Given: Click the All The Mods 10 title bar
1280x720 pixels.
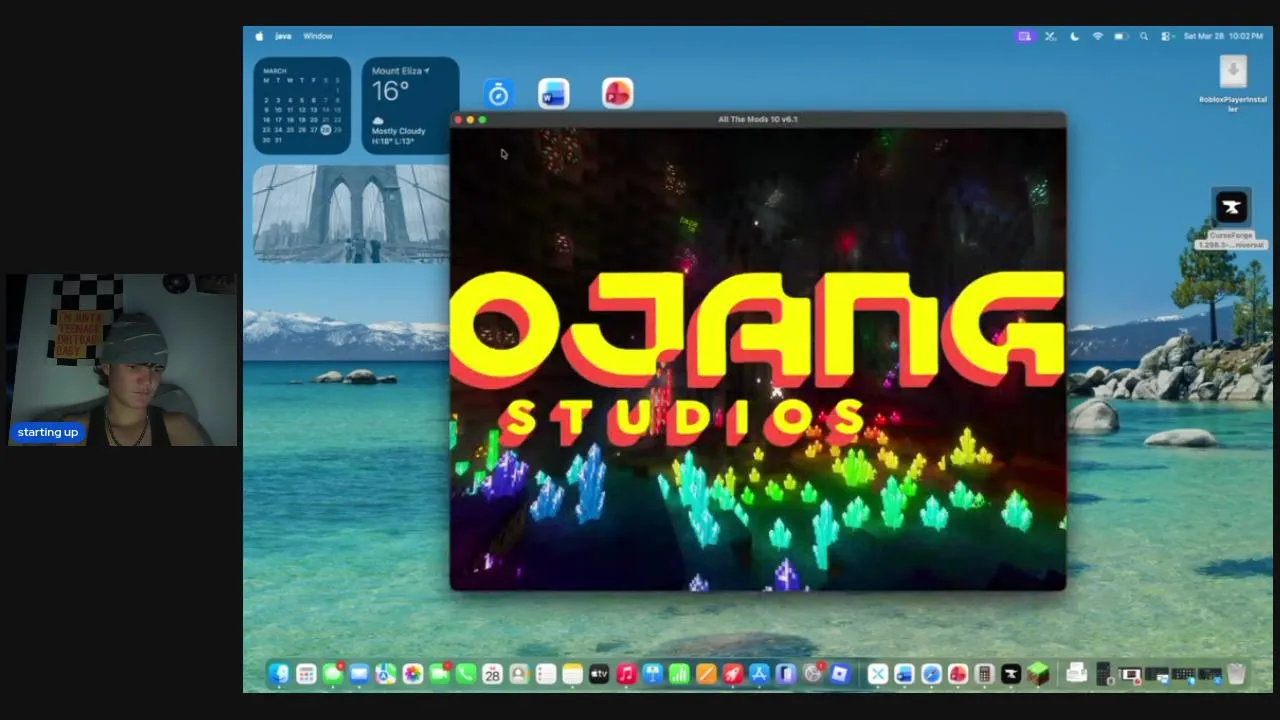Looking at the screenshot, I should tap(758, 119).
